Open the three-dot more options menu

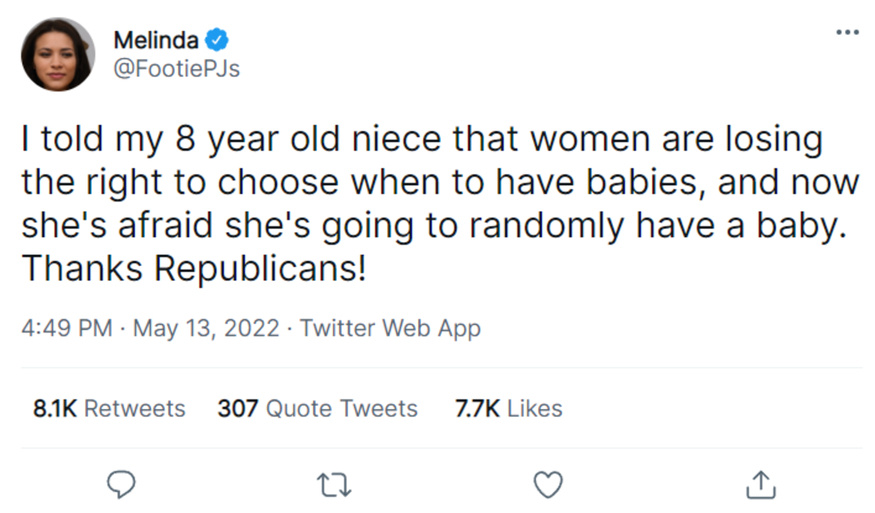(x=847, y=32)
